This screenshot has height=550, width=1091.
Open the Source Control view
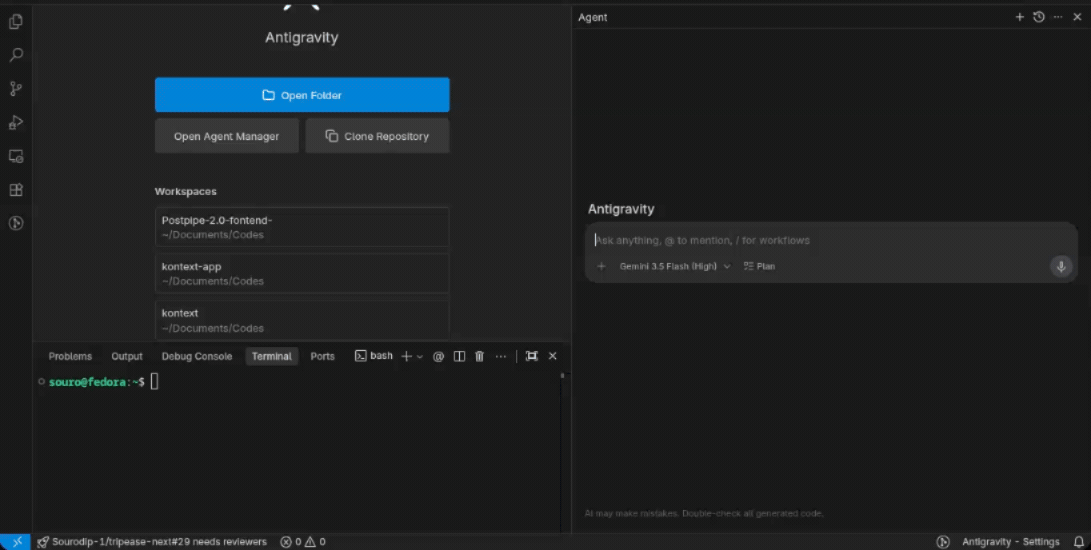(15, 88)
